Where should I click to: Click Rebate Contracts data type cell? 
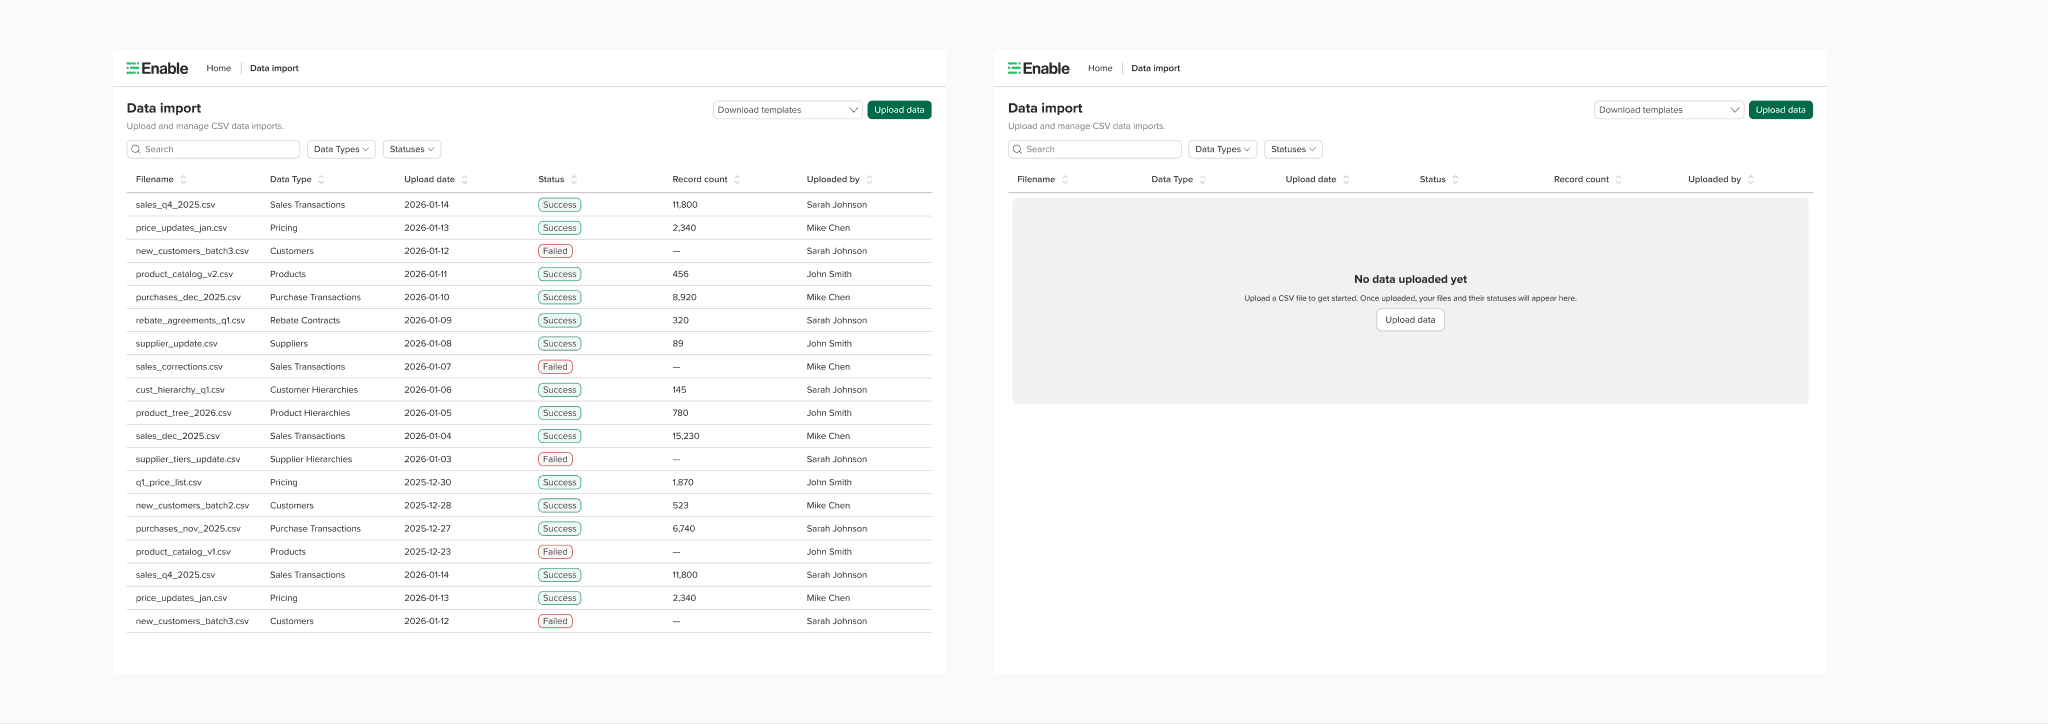coord(305,320)
